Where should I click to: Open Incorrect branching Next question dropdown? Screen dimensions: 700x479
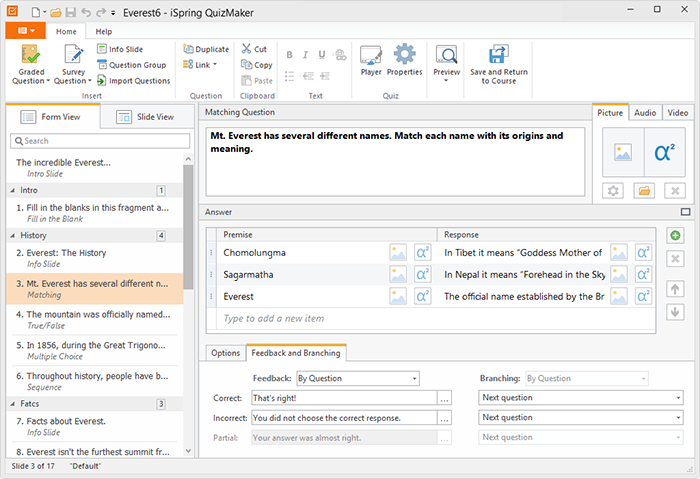[x=580, y=418]
